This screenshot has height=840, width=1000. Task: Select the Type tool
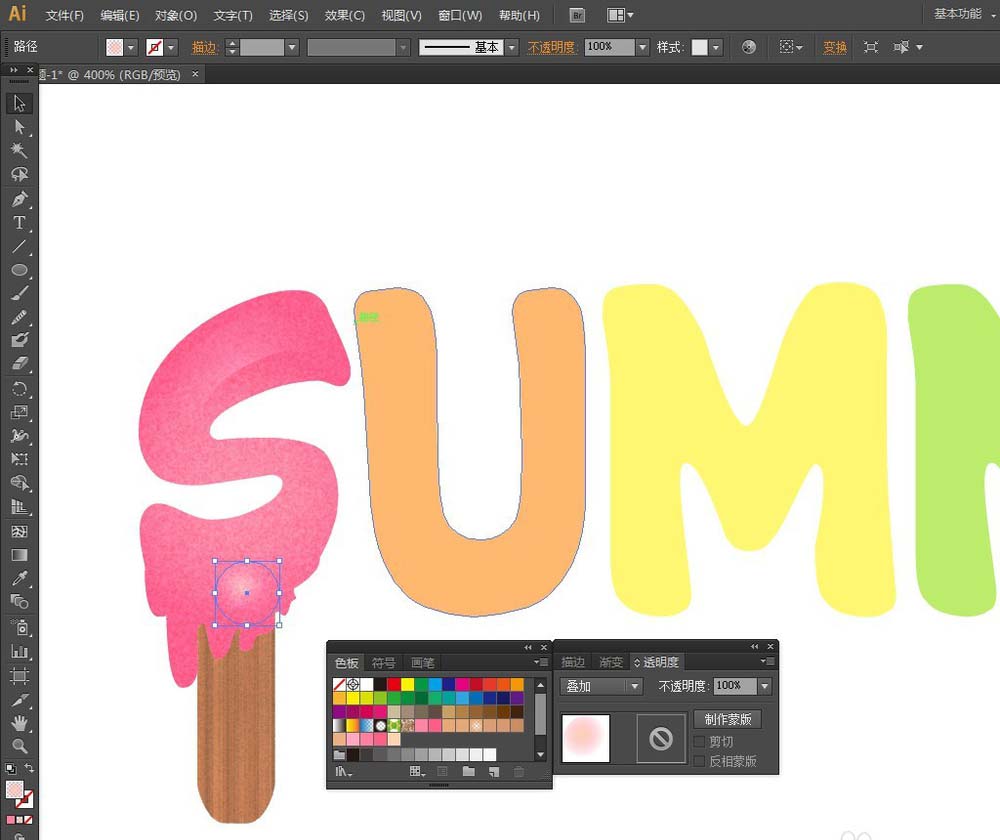[19, 223]
